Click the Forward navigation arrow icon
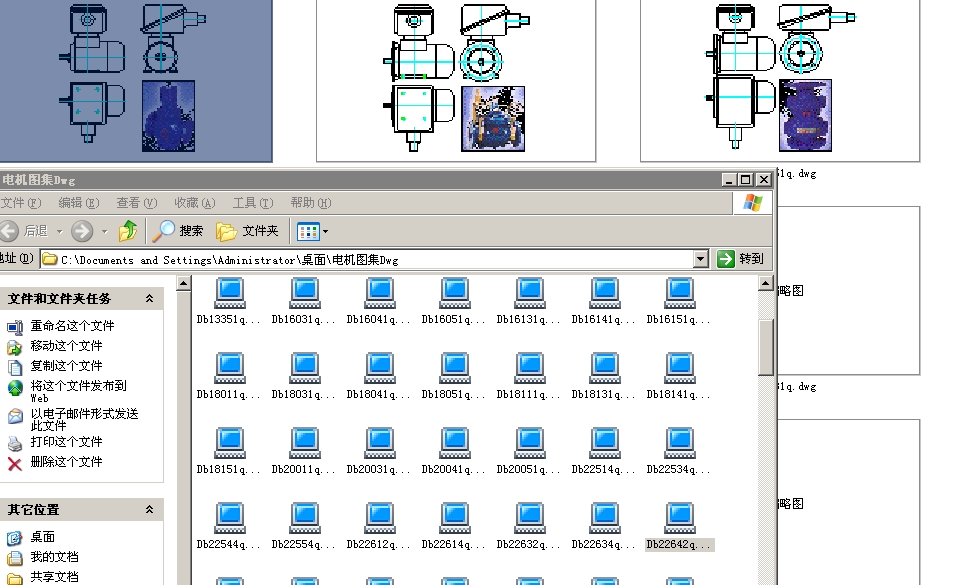 (82, 231)
